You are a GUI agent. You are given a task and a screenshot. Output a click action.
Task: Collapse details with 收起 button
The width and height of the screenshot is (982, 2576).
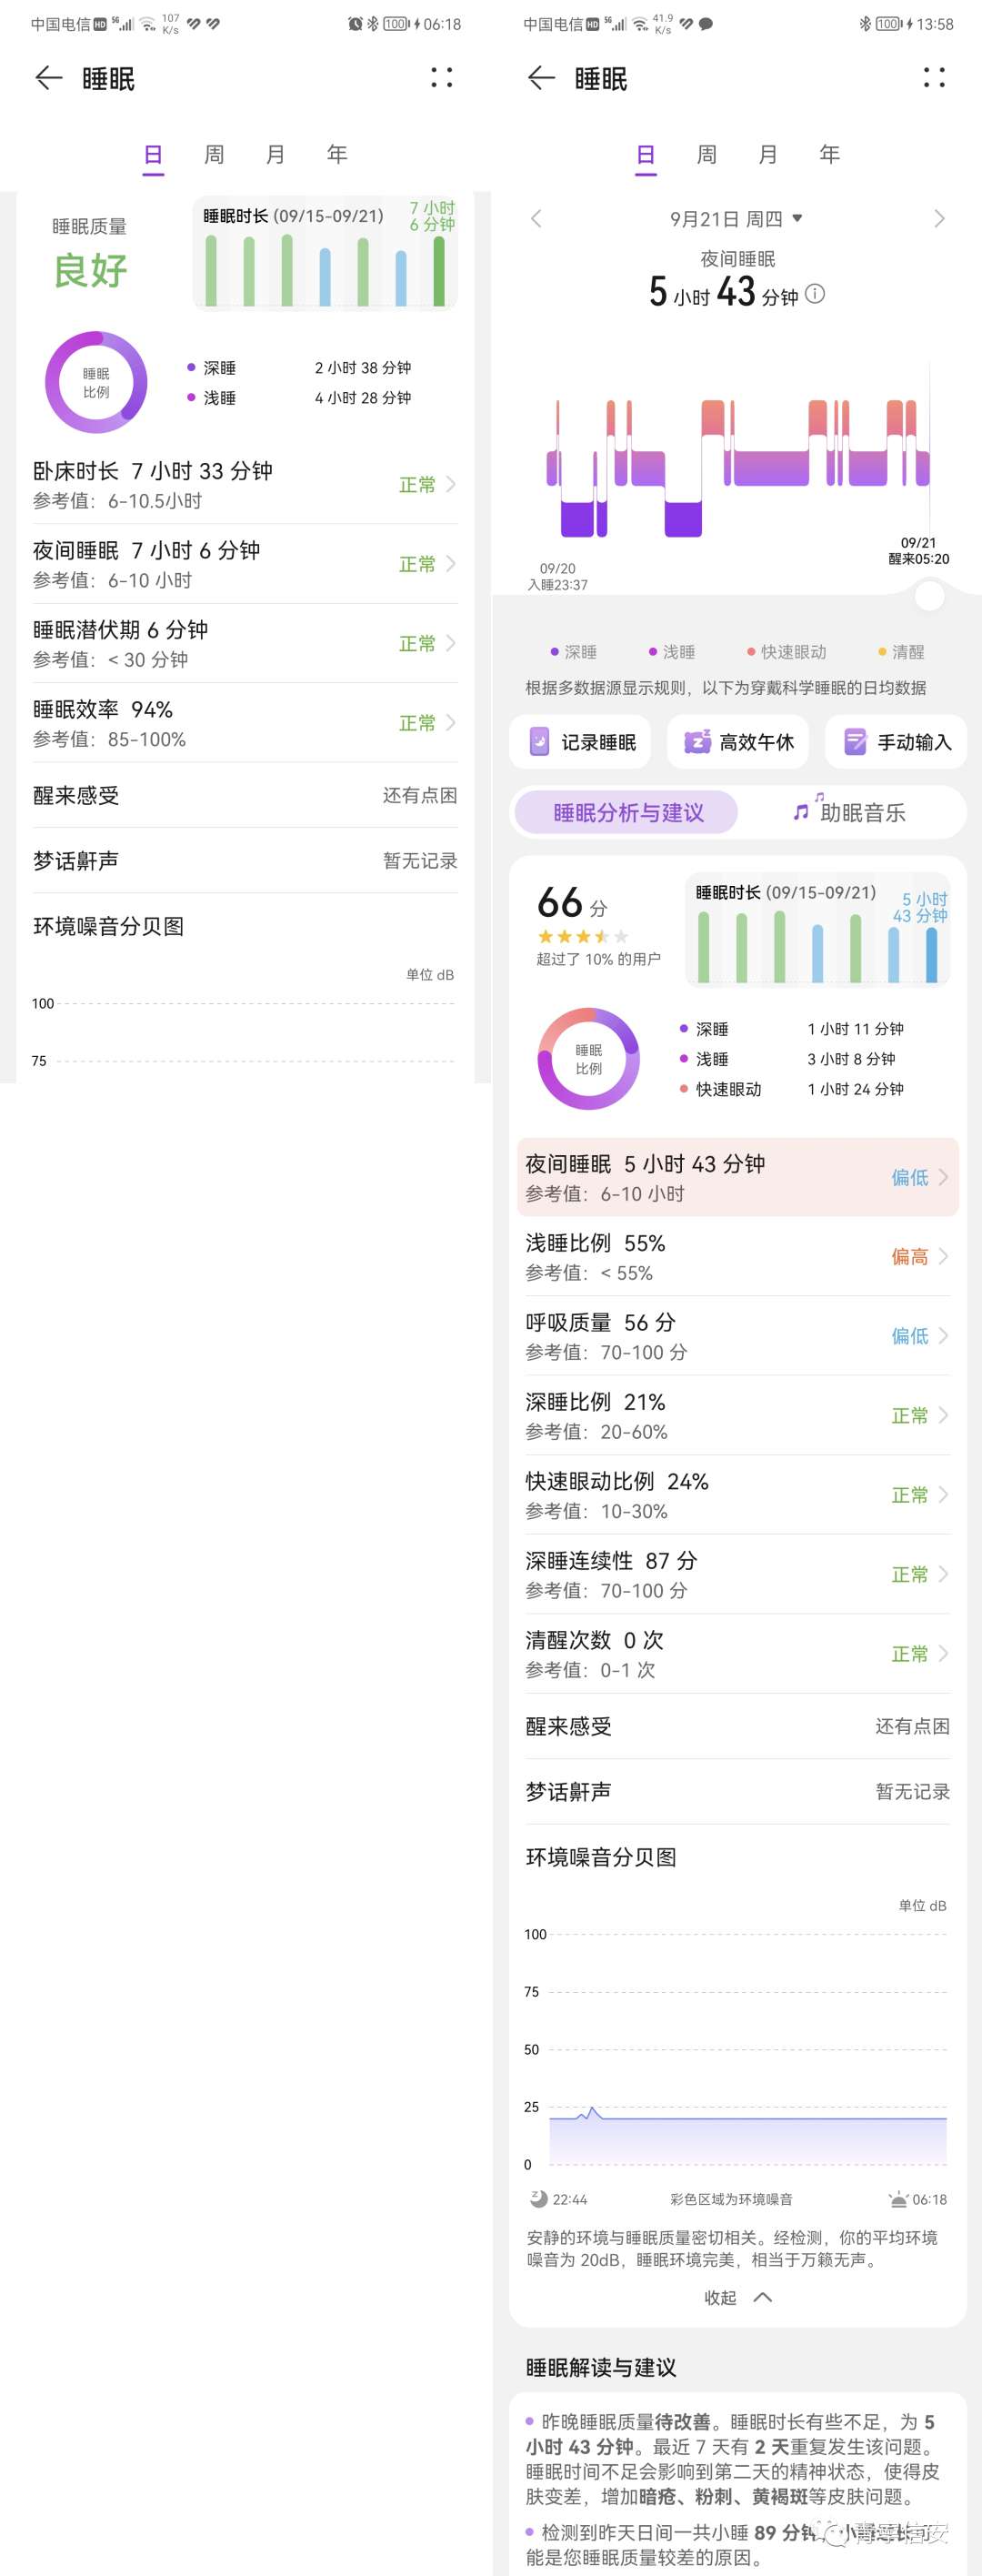738,2297
